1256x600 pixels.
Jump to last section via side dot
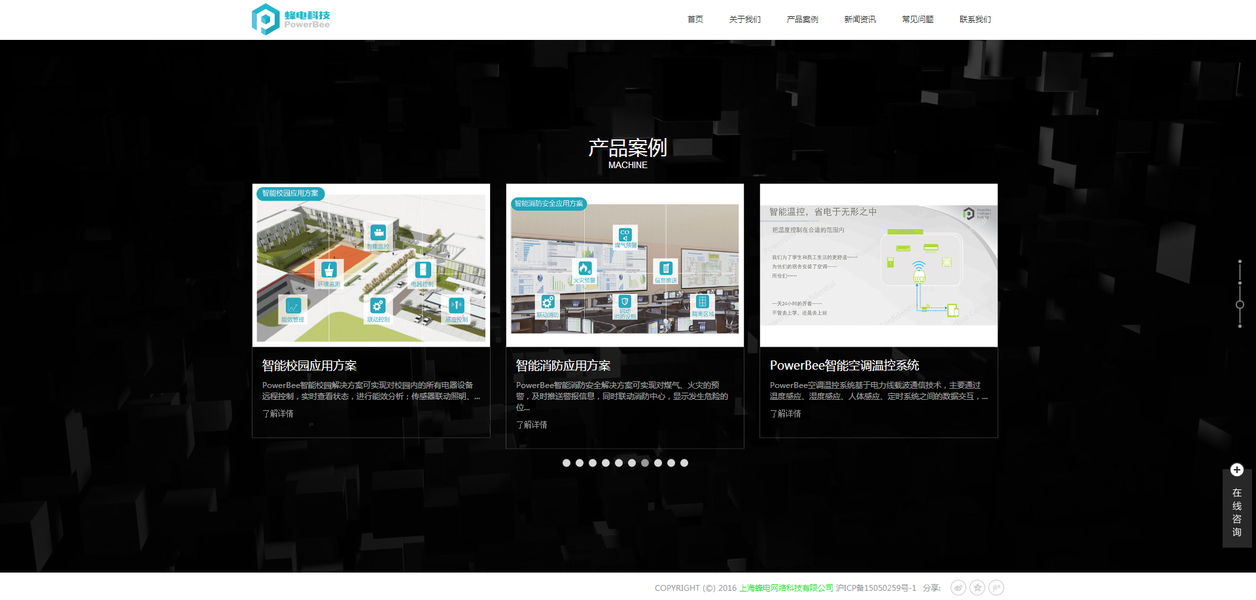click(1240, 325)
